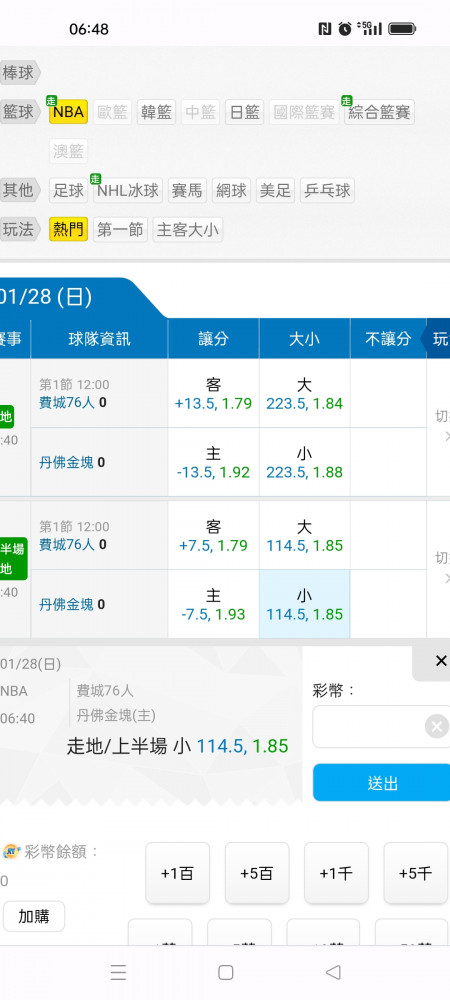This screenshot has width=450, height=1000.
Task: Select the 熱門 play type filter
Action: click(68, 230)
